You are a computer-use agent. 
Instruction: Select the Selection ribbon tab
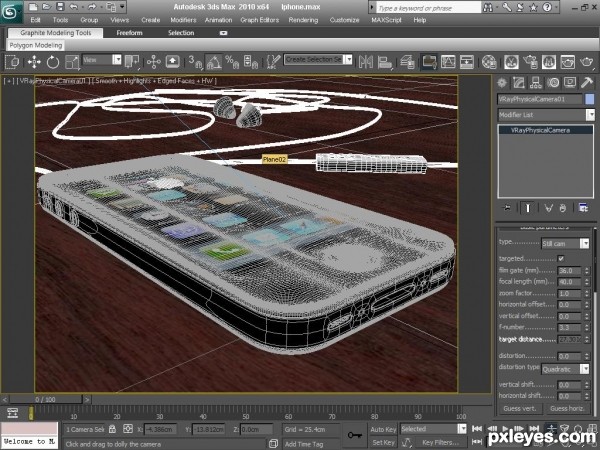[181, 33]
